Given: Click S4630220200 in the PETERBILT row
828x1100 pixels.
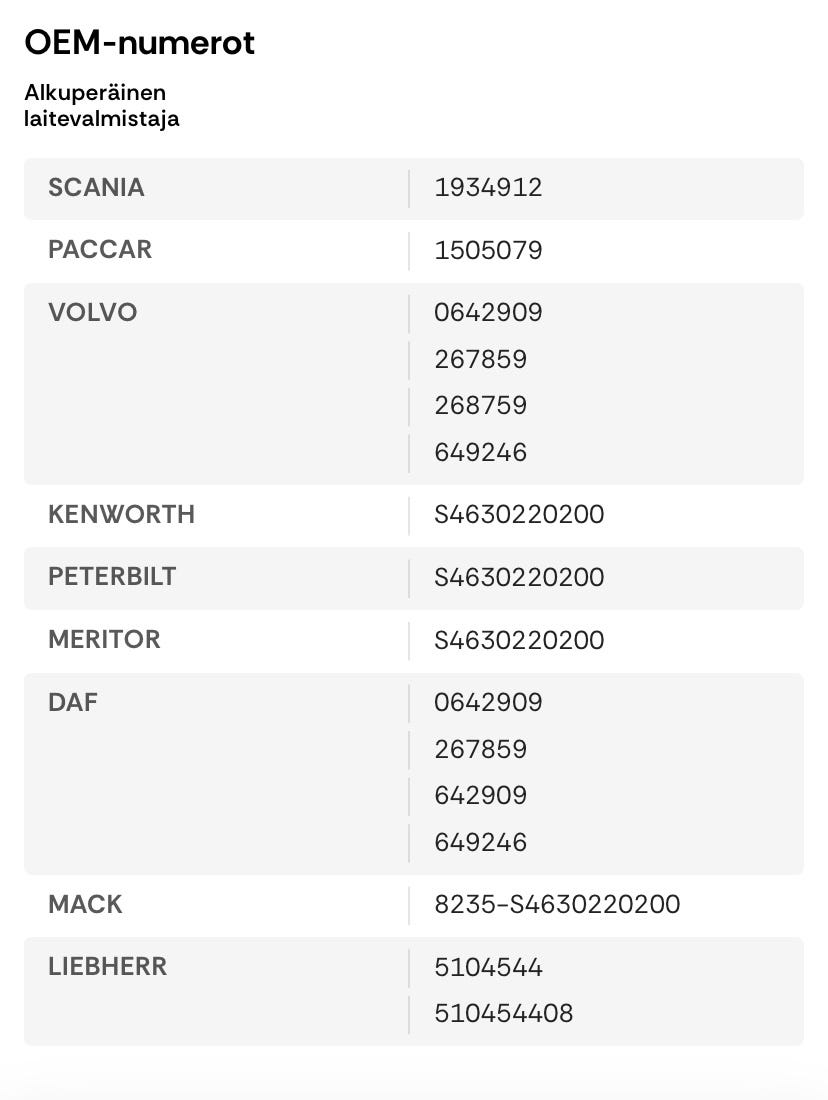Looking at the screenshot, I should [519, 578].
